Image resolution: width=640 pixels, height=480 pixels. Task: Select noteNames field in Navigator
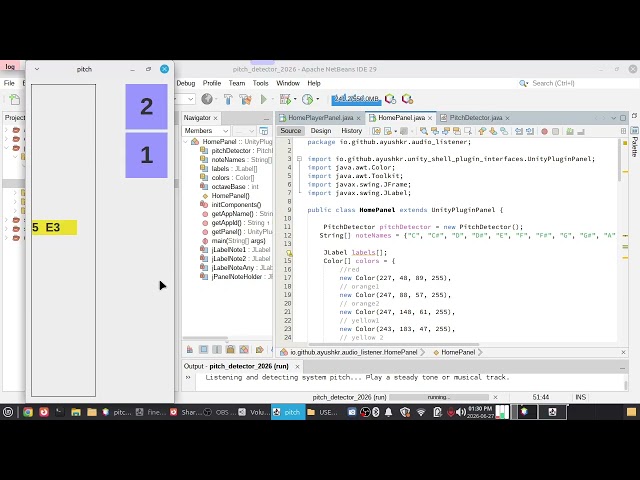(x=236, y=160)
